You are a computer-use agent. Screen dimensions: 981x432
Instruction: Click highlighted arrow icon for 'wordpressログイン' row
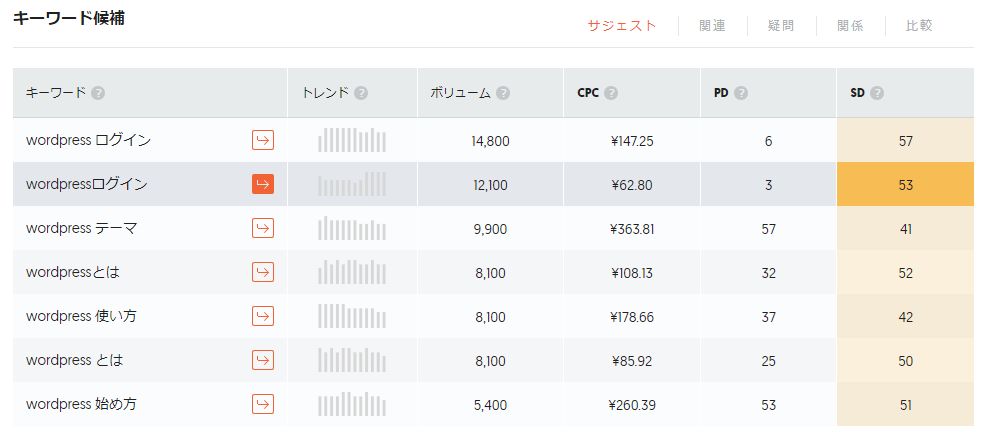click(x=263, y=185)
